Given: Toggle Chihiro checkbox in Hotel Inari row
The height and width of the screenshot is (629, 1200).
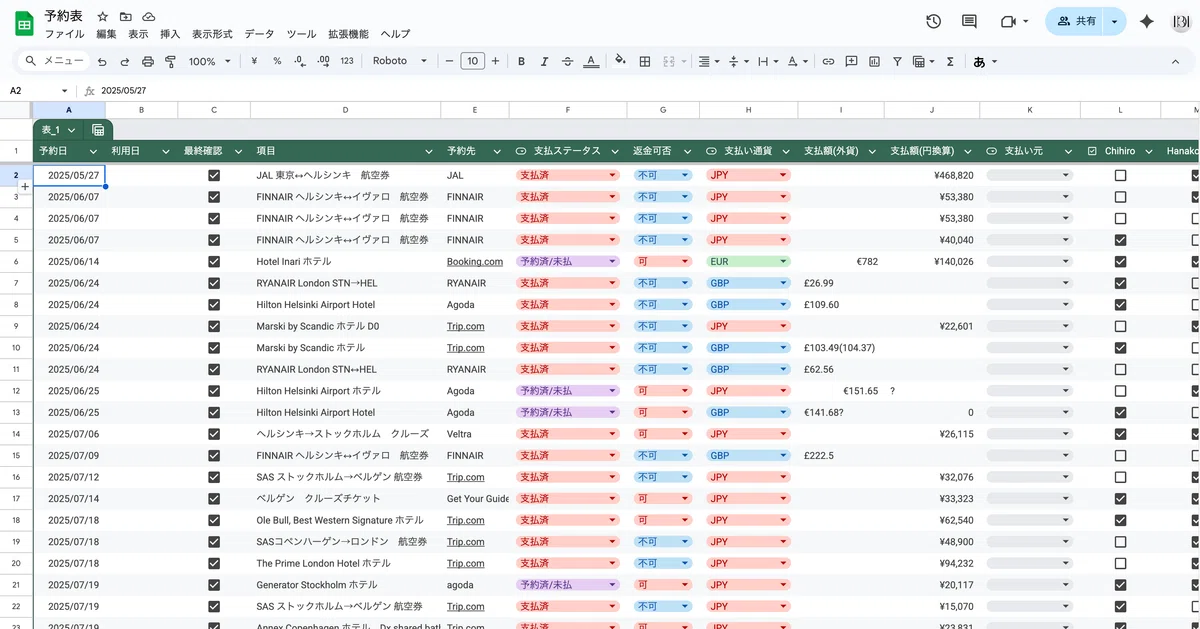Looking at the screenshot, I should click(1120, 261).
